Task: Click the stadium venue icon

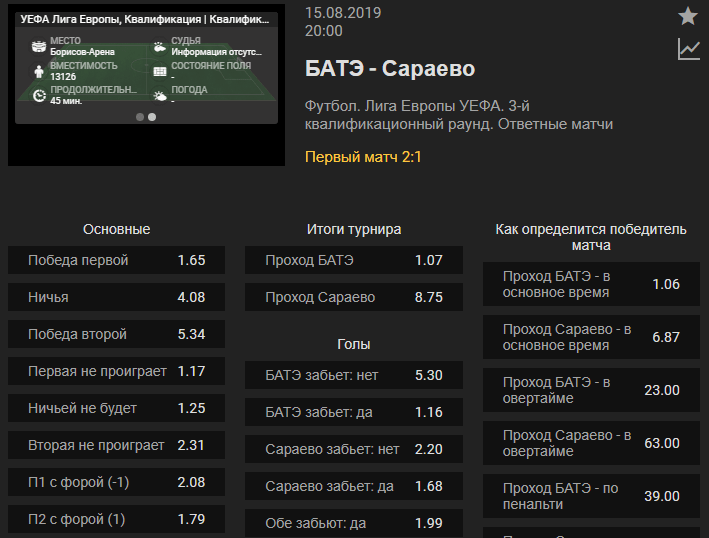Action: tap(39, 46)
